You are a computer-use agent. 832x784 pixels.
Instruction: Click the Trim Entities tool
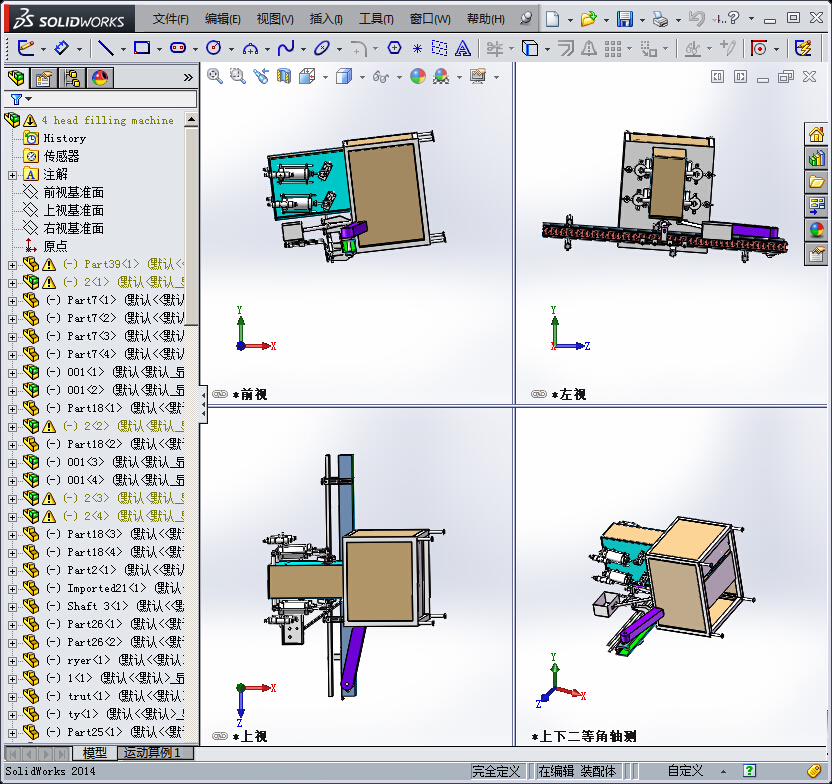coord(495,49)
